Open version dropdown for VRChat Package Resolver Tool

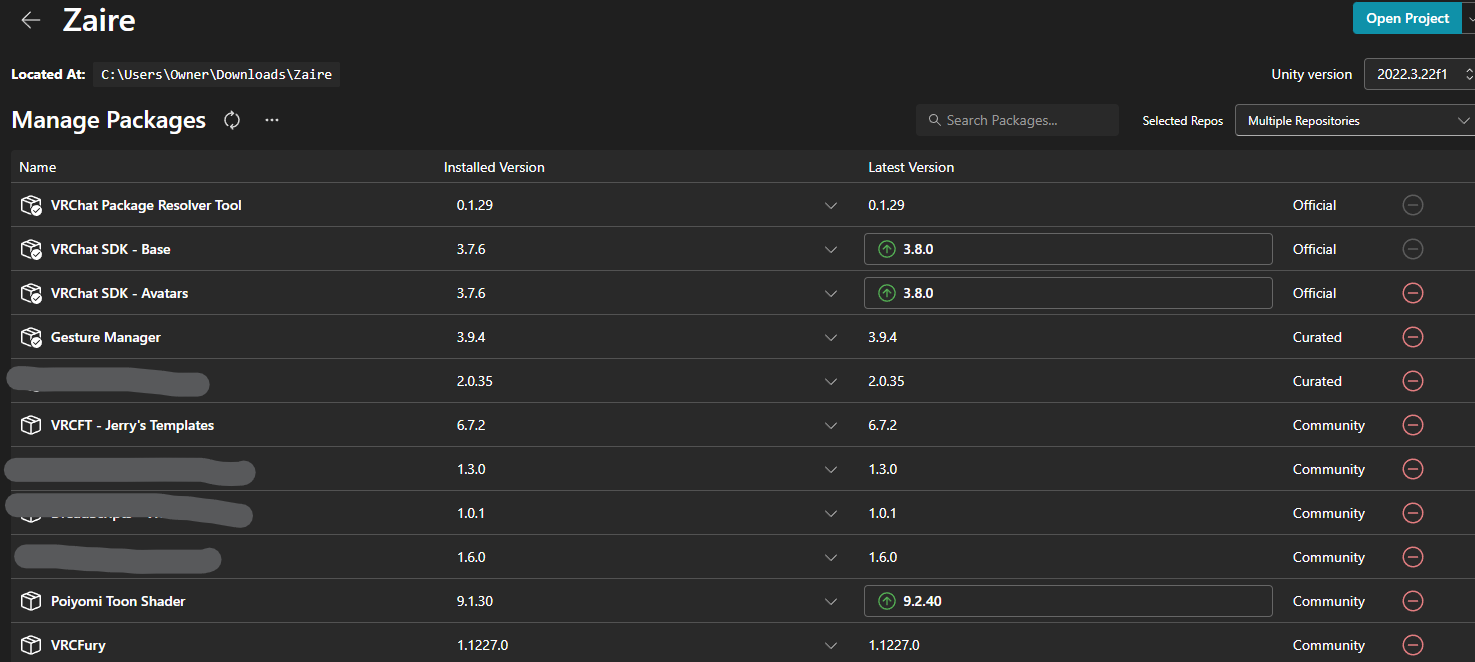pos(831,206)
